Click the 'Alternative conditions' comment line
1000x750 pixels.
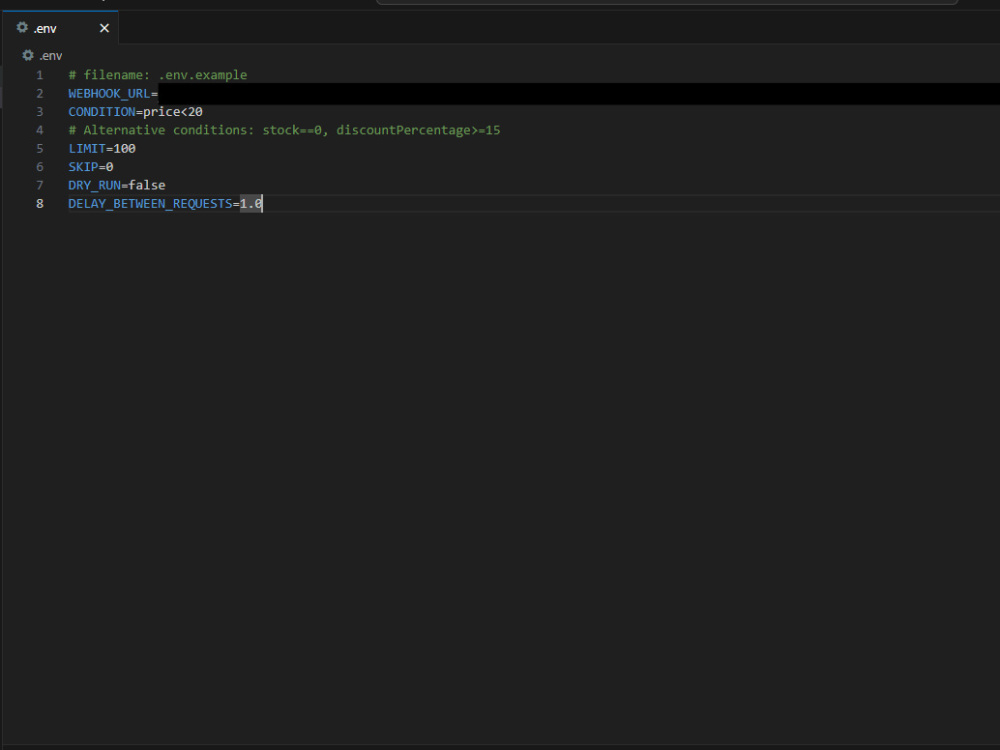pyautogui.click(x=284, y=130)
